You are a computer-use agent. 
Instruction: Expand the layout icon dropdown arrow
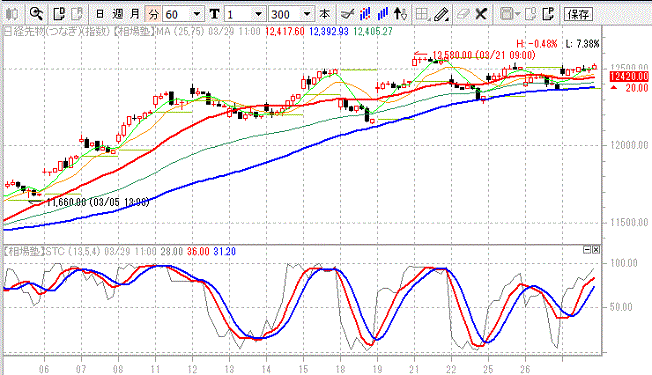point(517,15)
